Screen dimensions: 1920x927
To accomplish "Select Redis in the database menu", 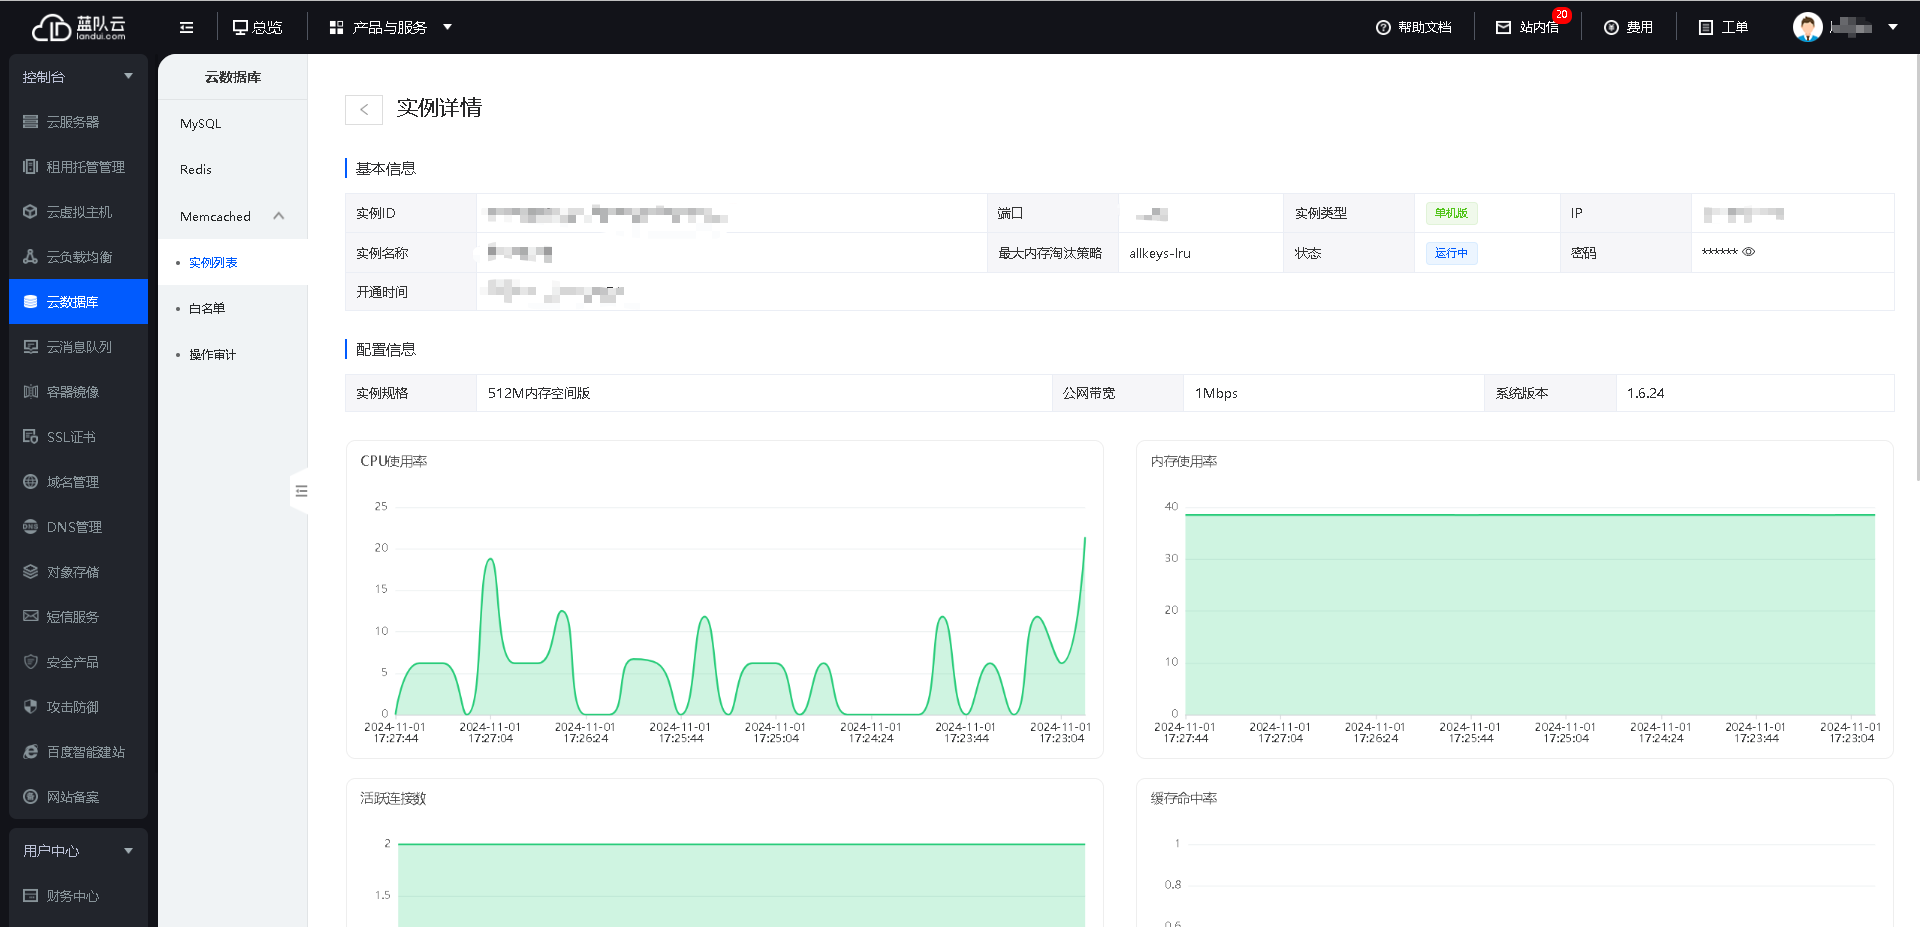I will coord(196,170).
